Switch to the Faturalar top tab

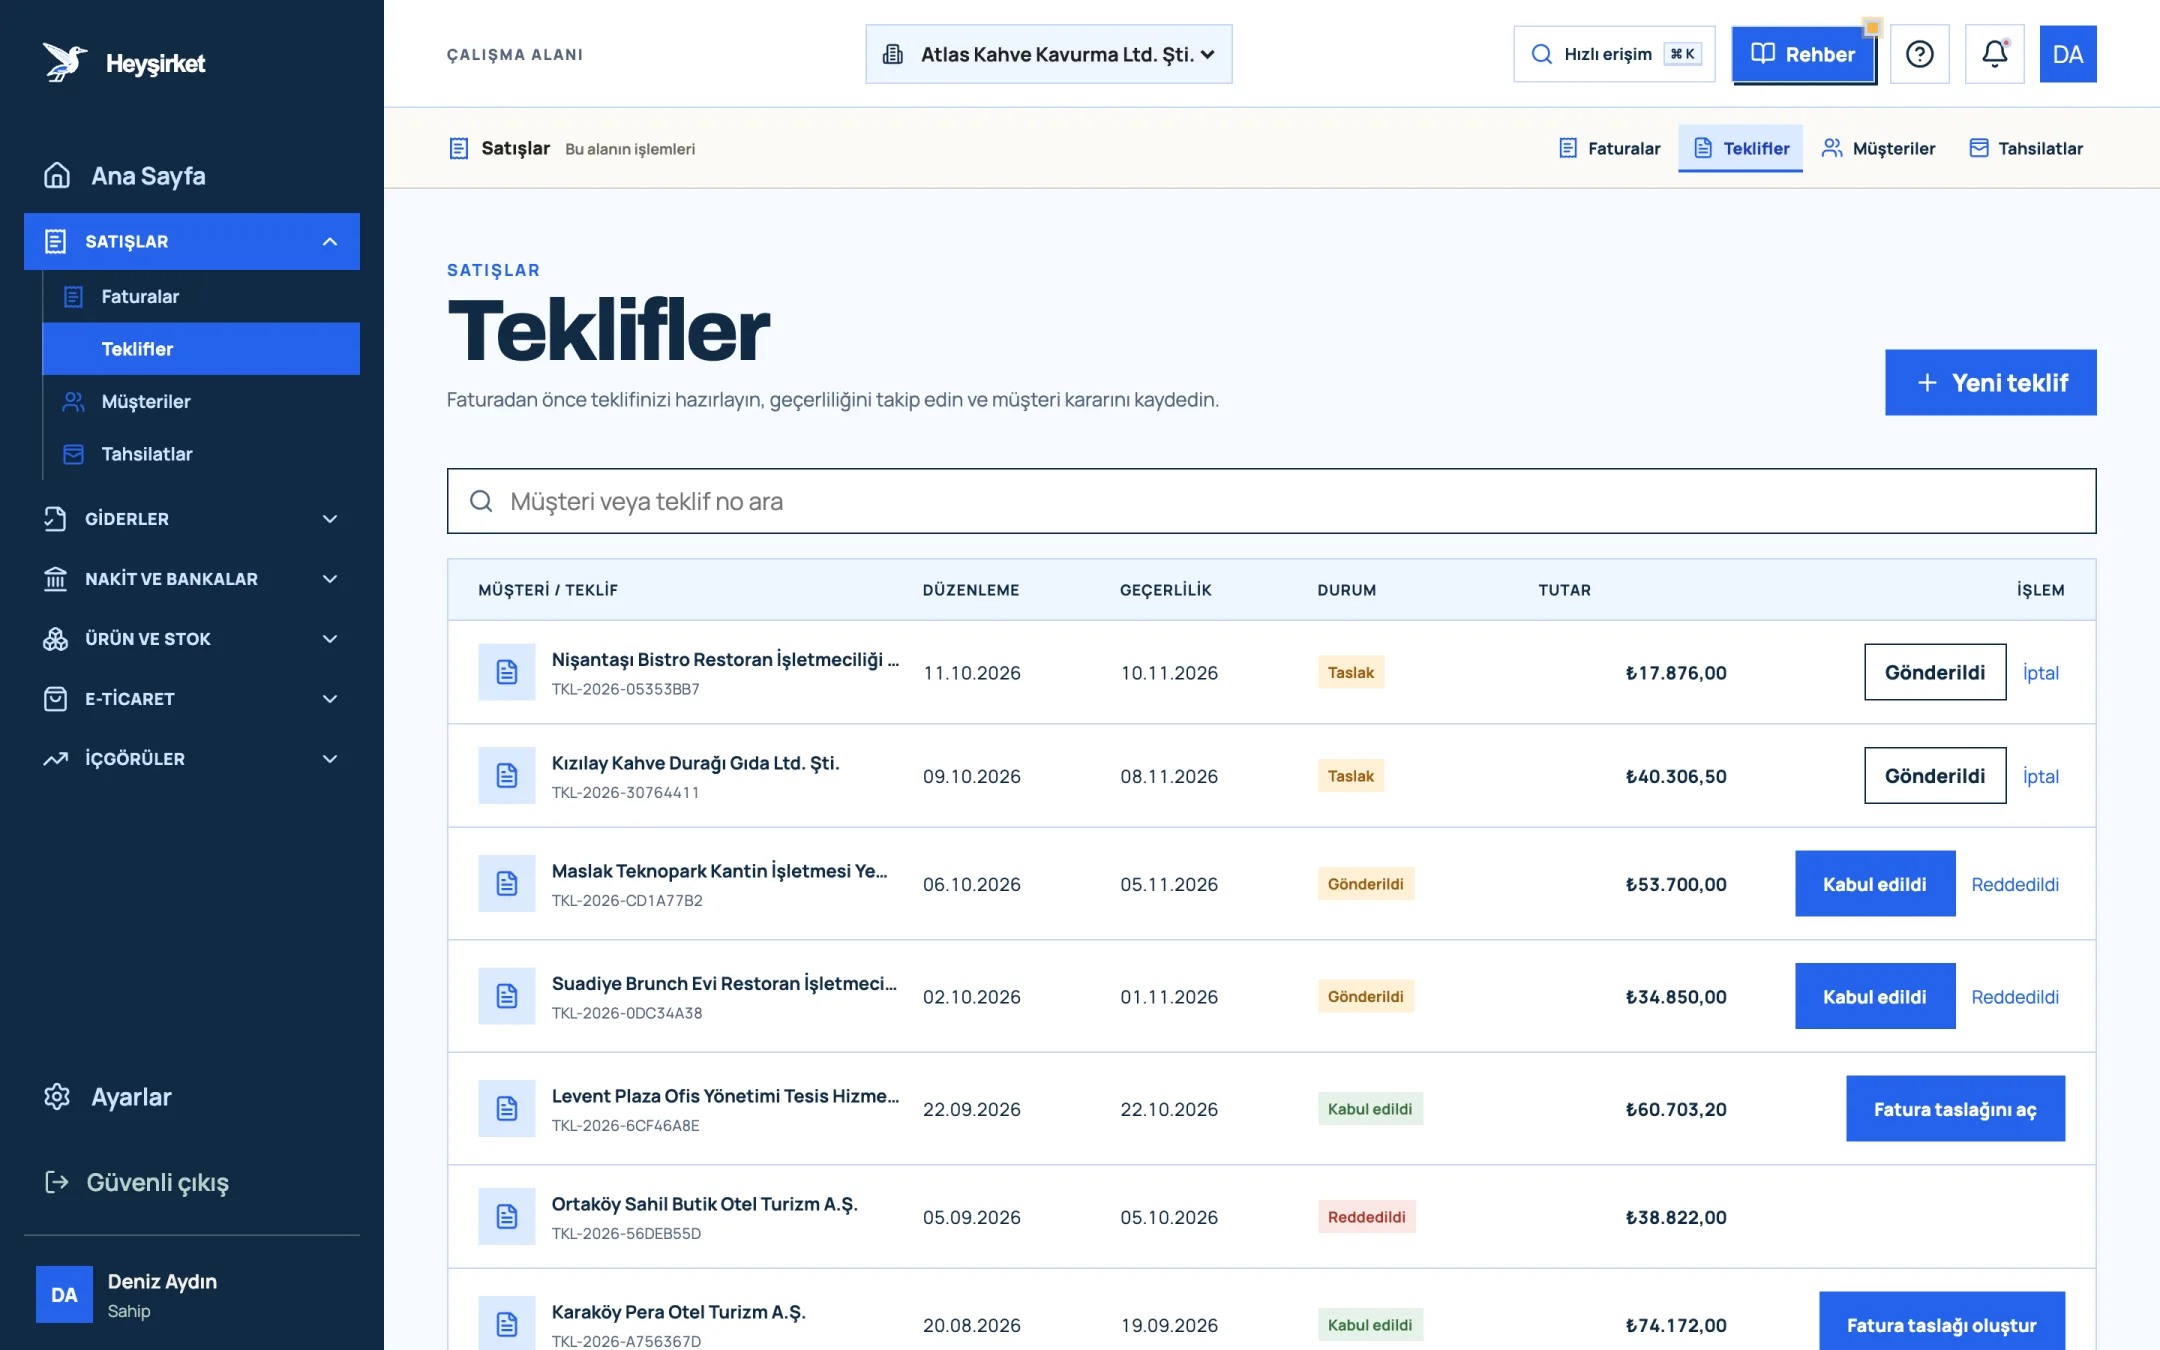tap(1609, 148)
